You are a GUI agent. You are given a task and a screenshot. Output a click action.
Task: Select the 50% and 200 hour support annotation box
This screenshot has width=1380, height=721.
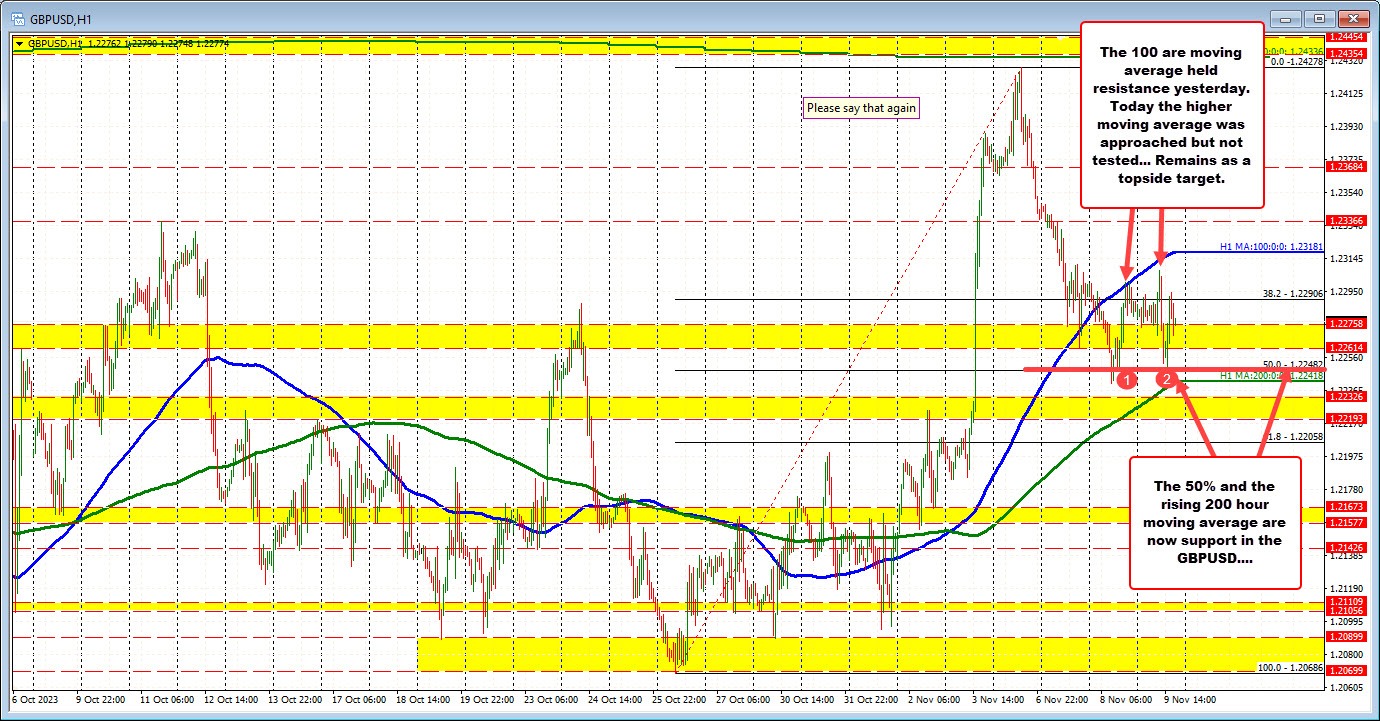[1214, 521]
